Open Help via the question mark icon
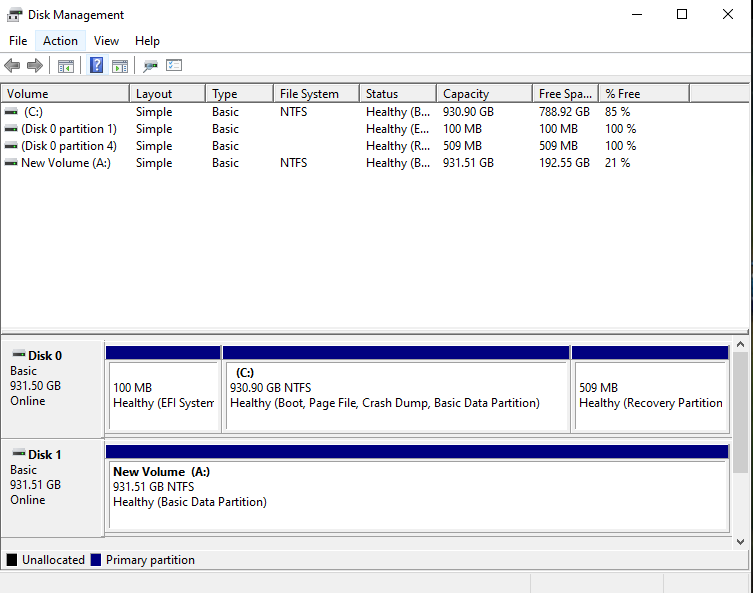The image size is (753, 593). coord(97,65)
